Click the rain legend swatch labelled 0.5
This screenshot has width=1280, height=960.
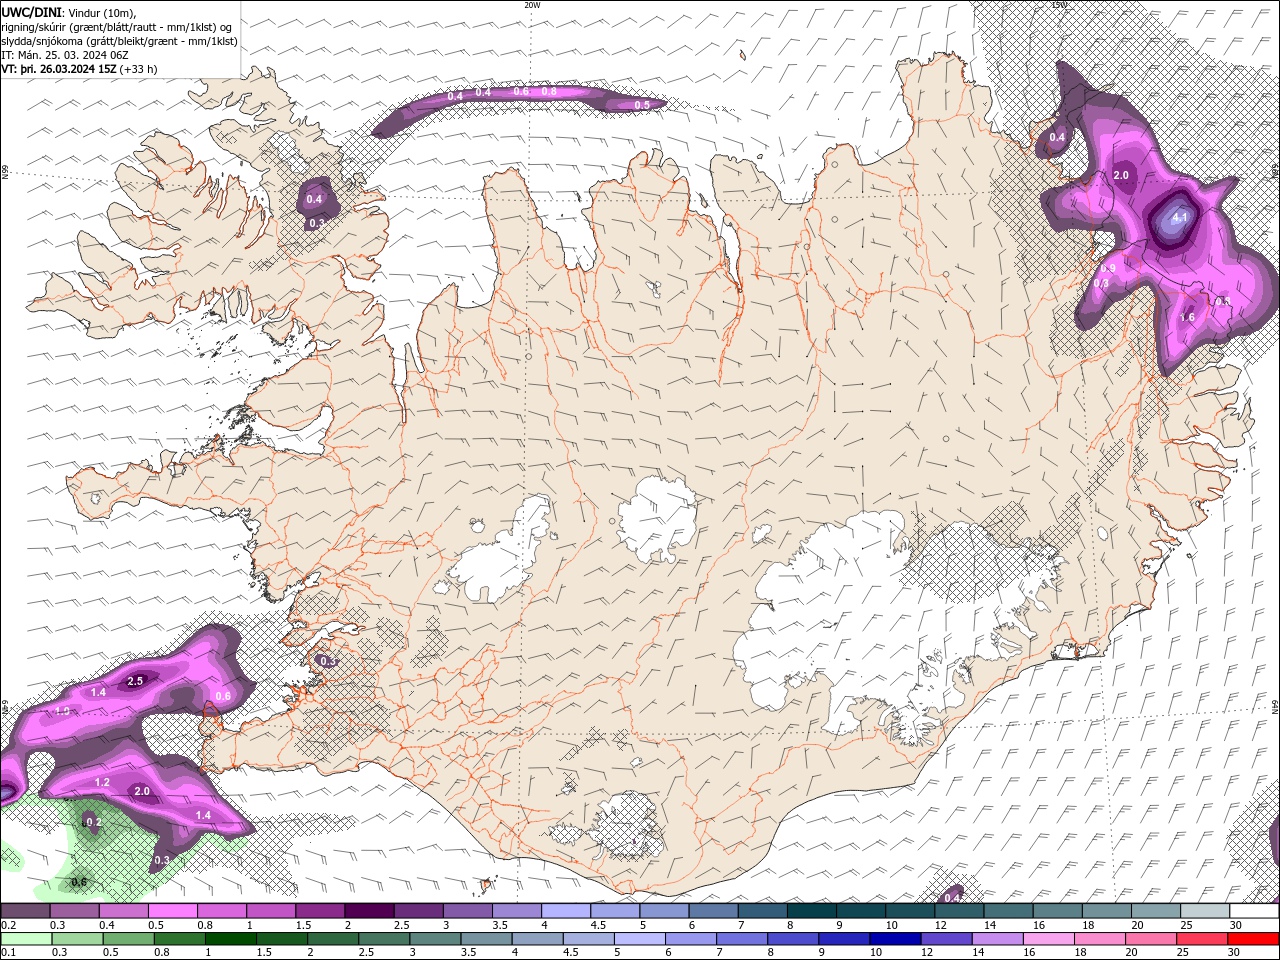coord(128,938)
